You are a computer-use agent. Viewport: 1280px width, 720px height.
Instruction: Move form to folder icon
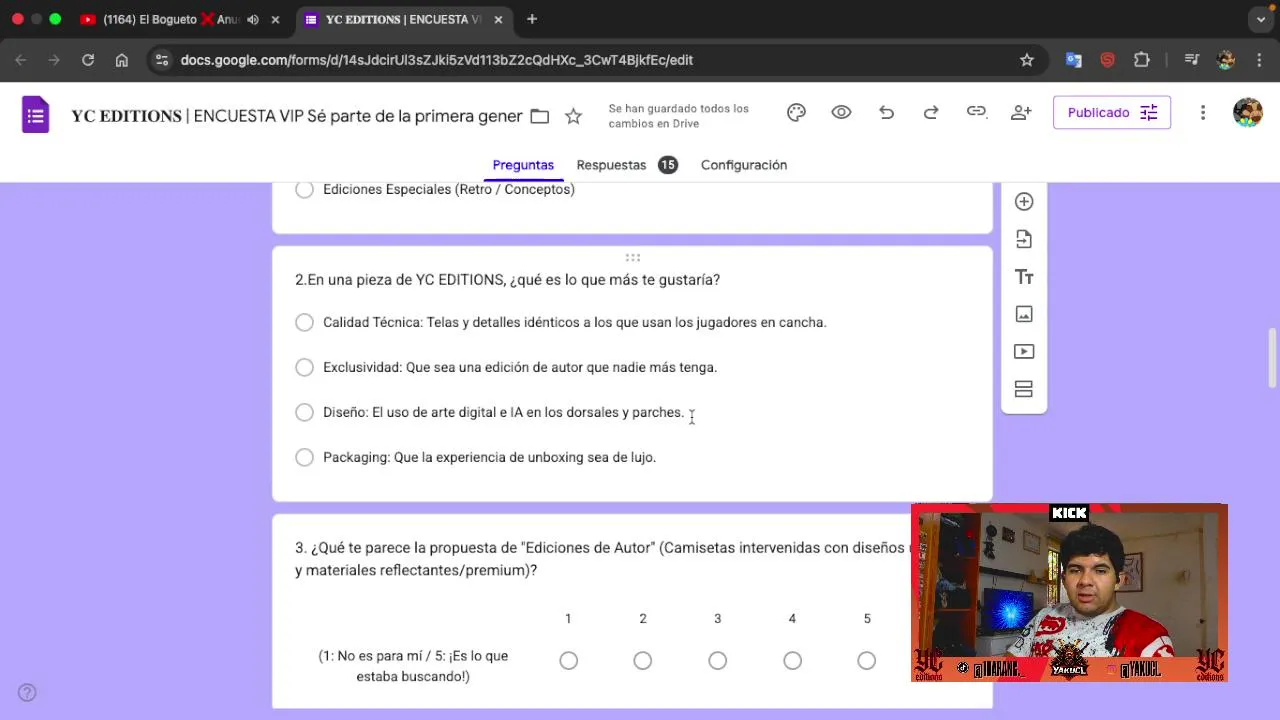pyautogui.click(x=540, y=116)
